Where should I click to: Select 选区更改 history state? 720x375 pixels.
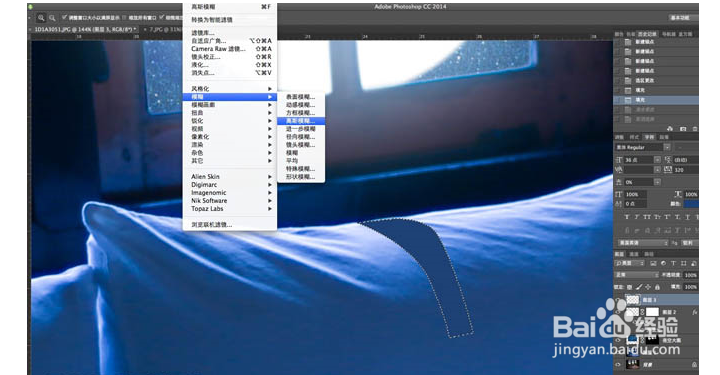coord(656,80)
